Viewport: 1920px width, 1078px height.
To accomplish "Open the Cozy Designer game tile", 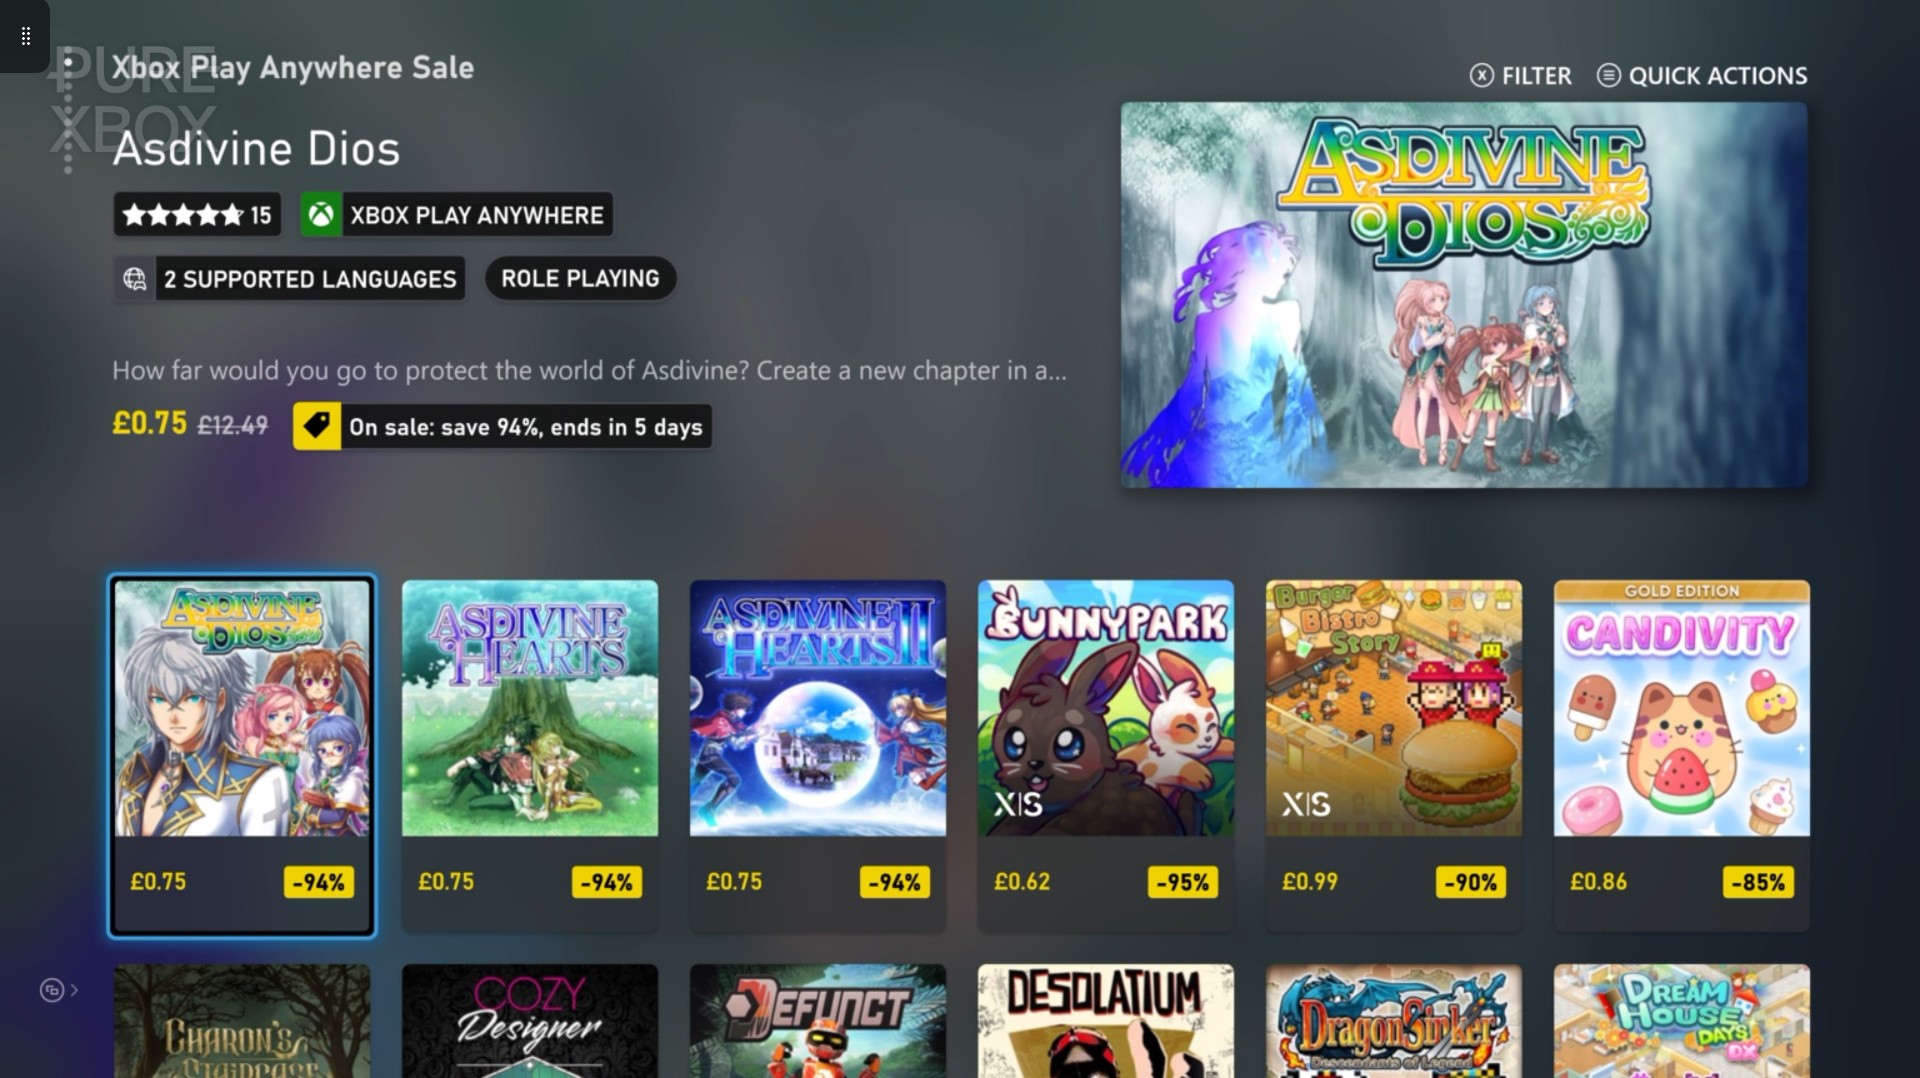I will click(530, 1021).
